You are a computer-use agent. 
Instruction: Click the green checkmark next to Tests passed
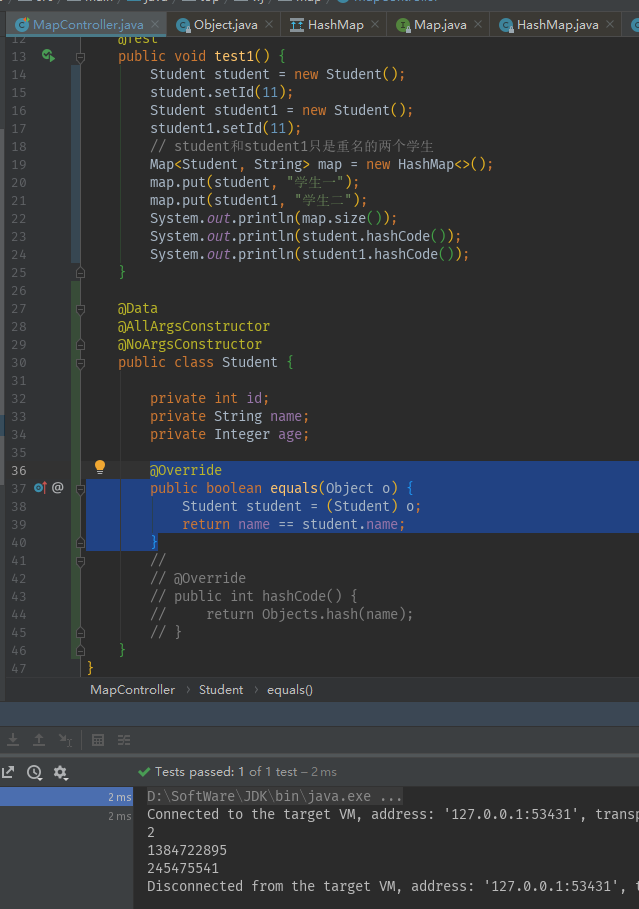[144, 772]
